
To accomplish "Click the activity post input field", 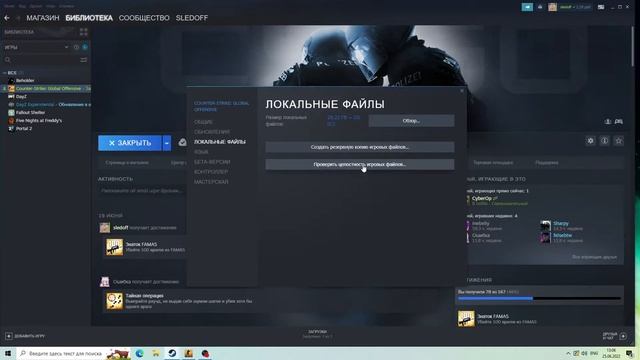I will tap(142, 191).
